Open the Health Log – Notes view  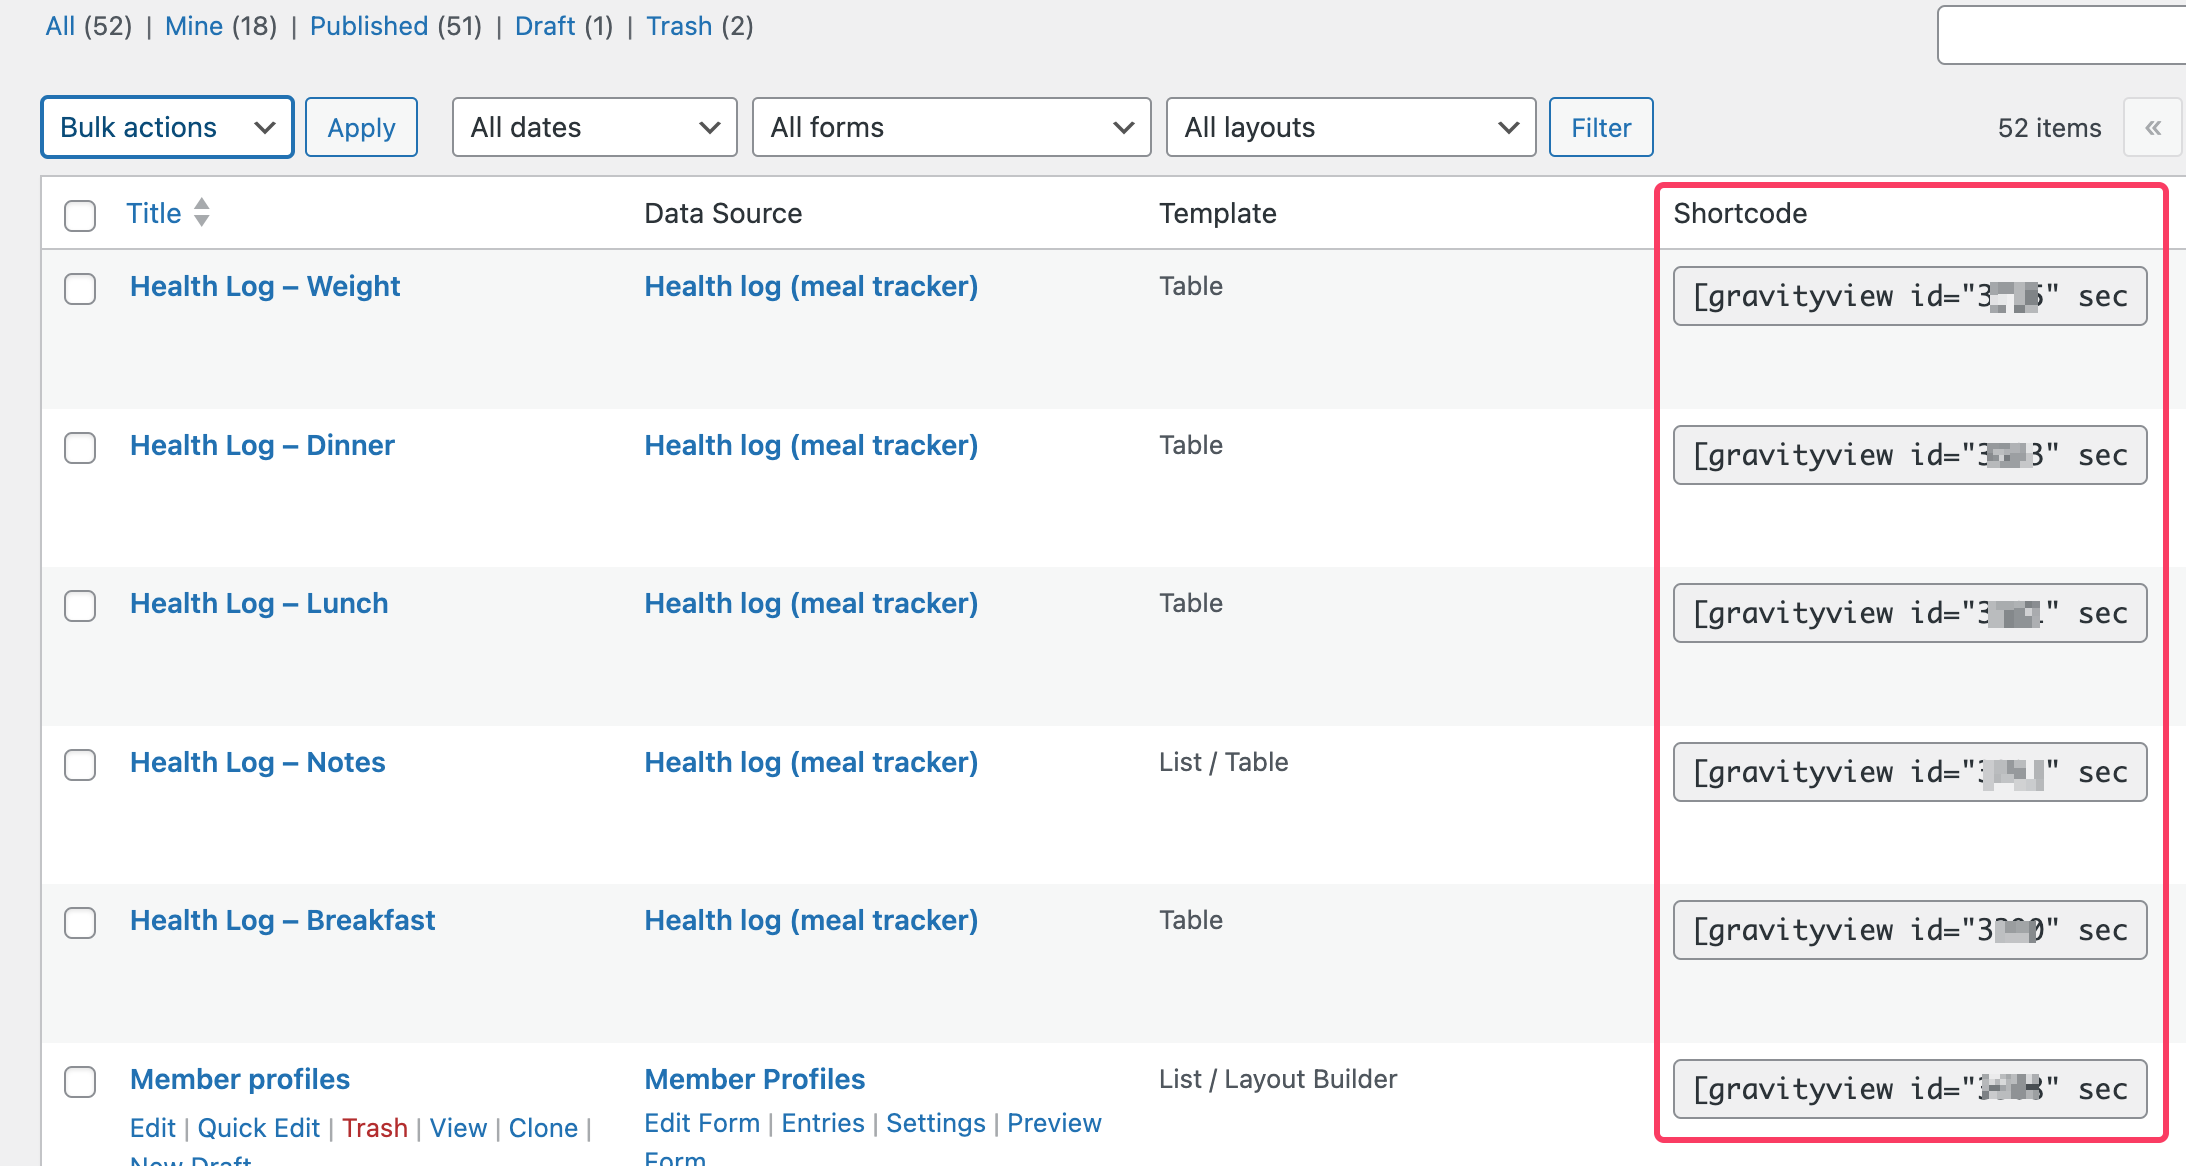point(257,762)
